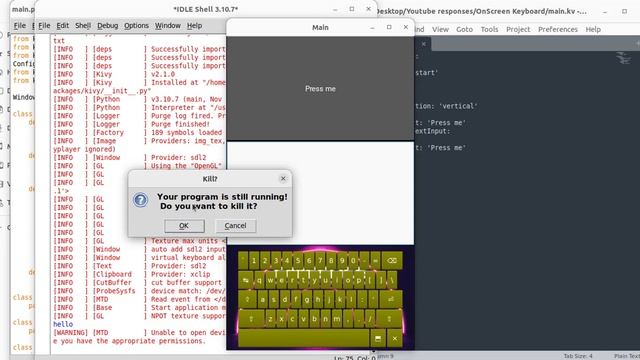The width and height of the screenshot is (640, 360).
Task: Click the Sublime Text minimap
Action: pyautogui.click(x=624, y=59)
